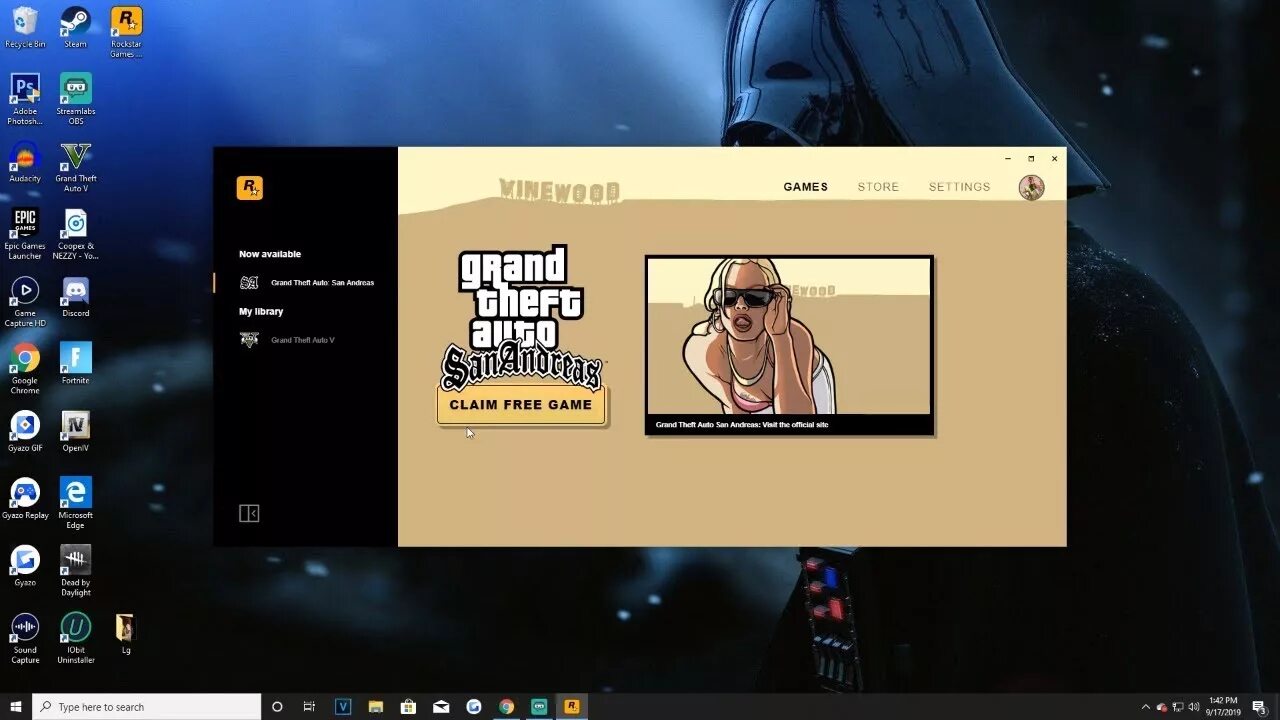Viewport: 1280px width, 720px height.
Task: Select the Game Capture HD desktop icon
Action: [25, 301]
